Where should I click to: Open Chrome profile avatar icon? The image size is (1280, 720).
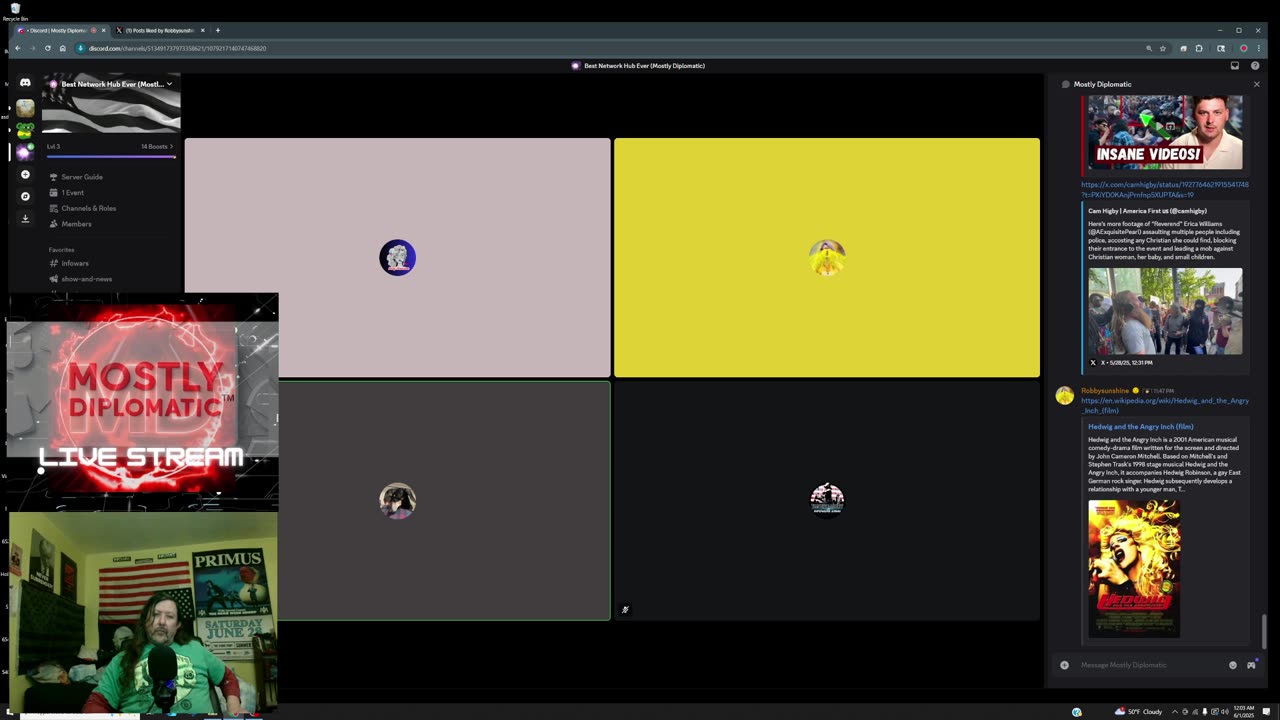(1243, 48)
